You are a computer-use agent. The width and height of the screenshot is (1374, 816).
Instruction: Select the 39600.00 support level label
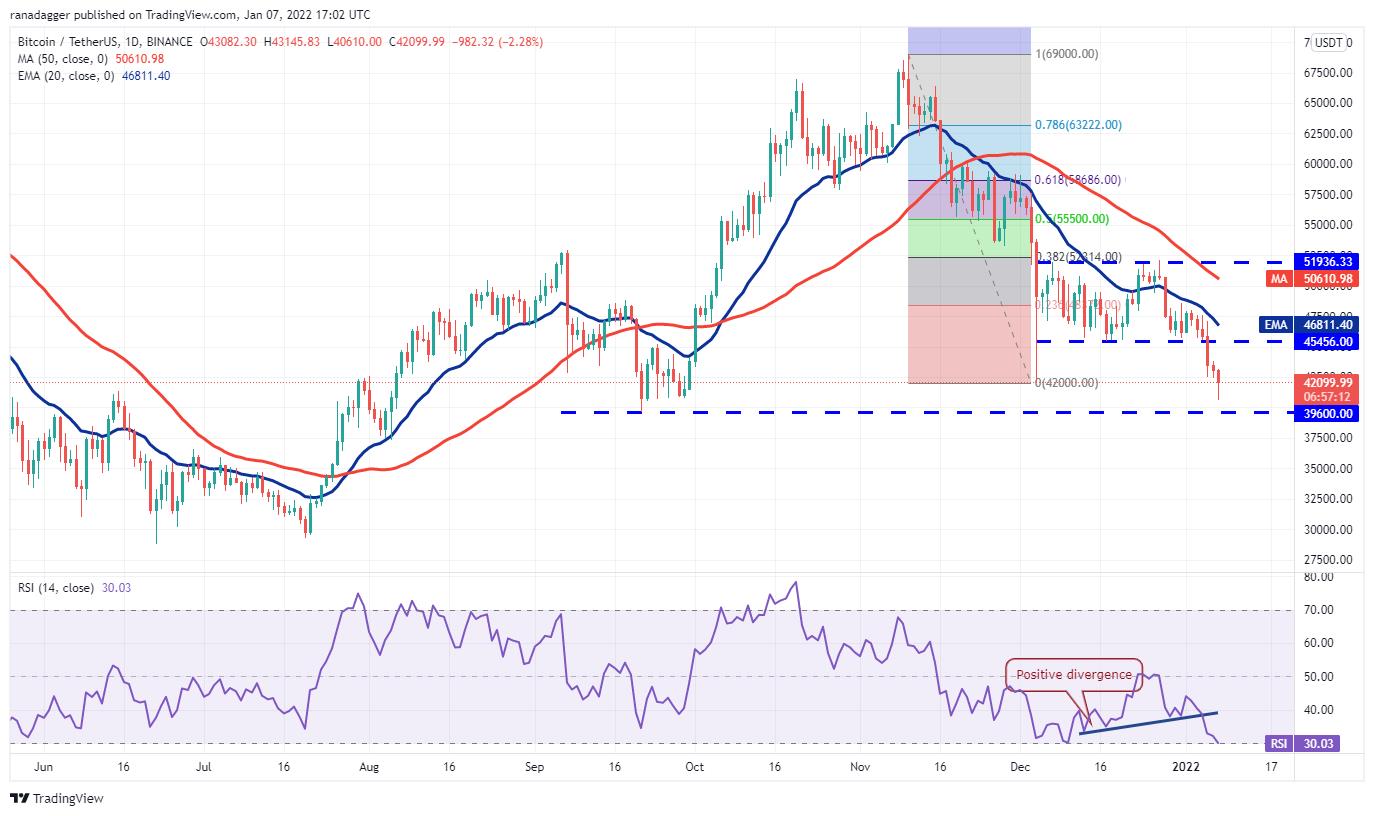[x=1328, y=413]
